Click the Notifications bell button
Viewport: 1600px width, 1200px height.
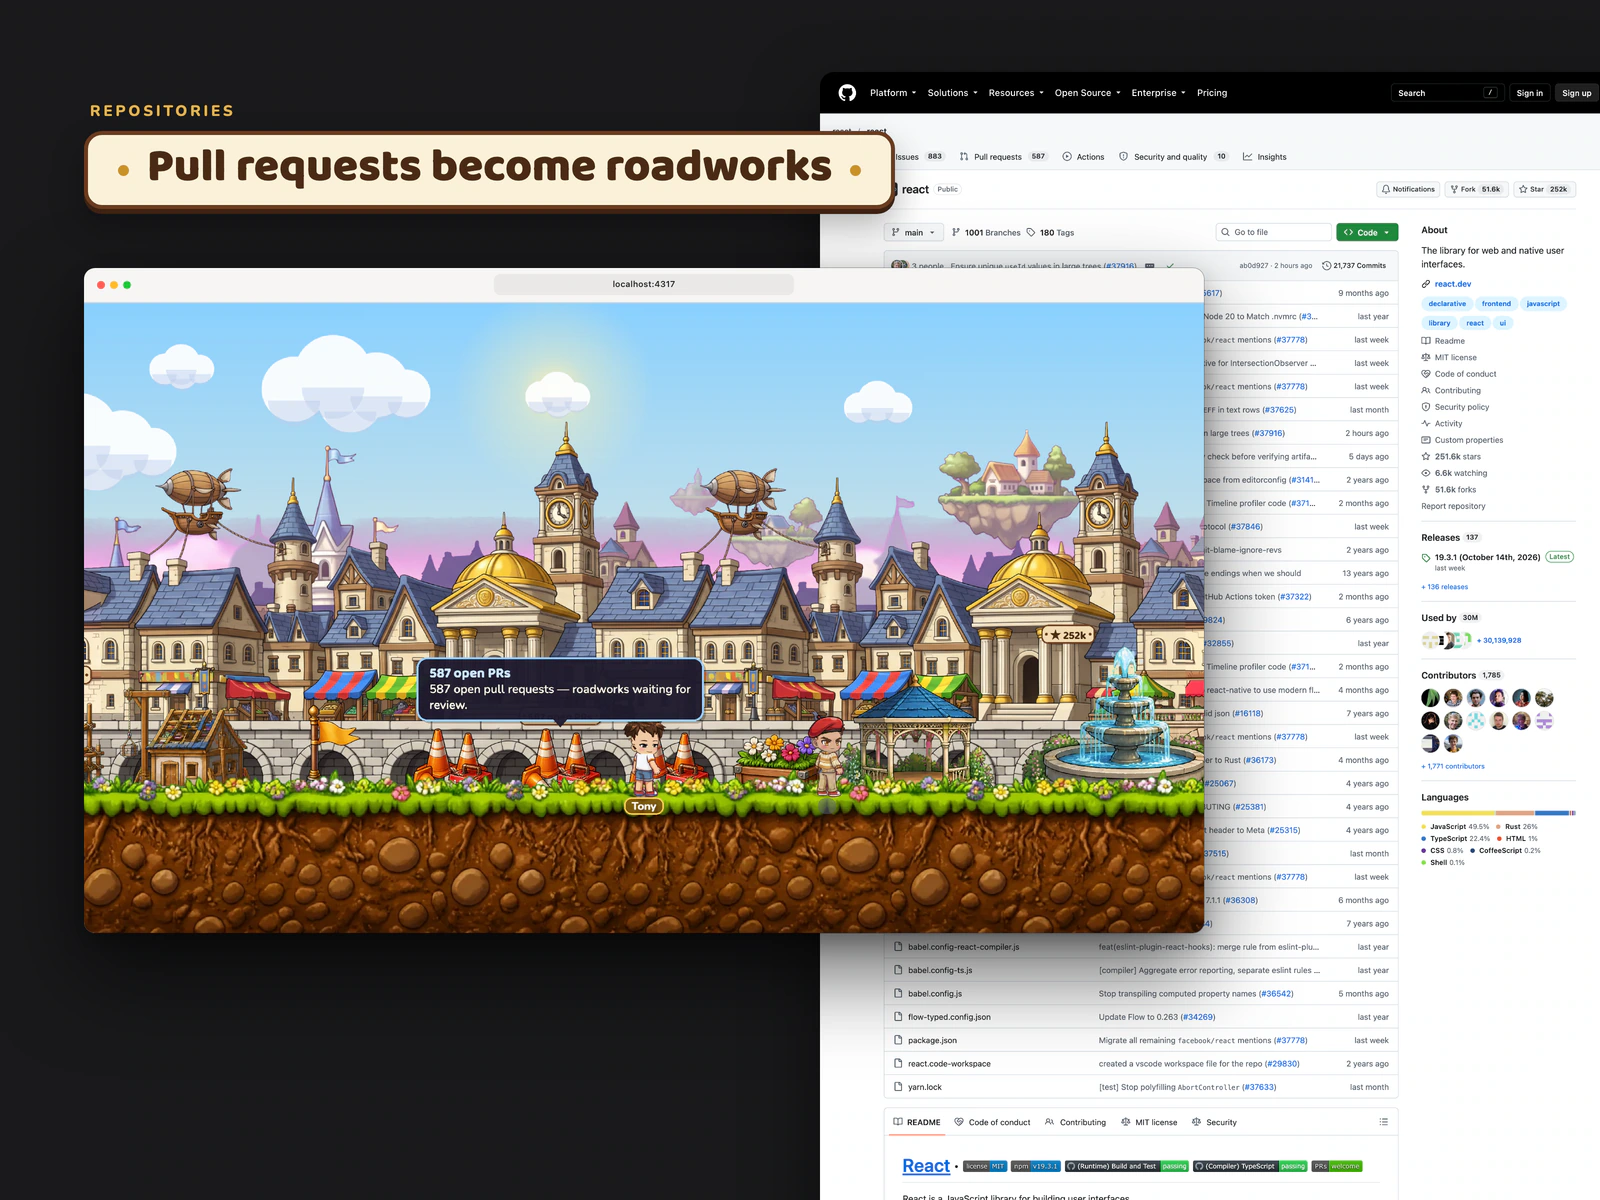coord(1408,189)
